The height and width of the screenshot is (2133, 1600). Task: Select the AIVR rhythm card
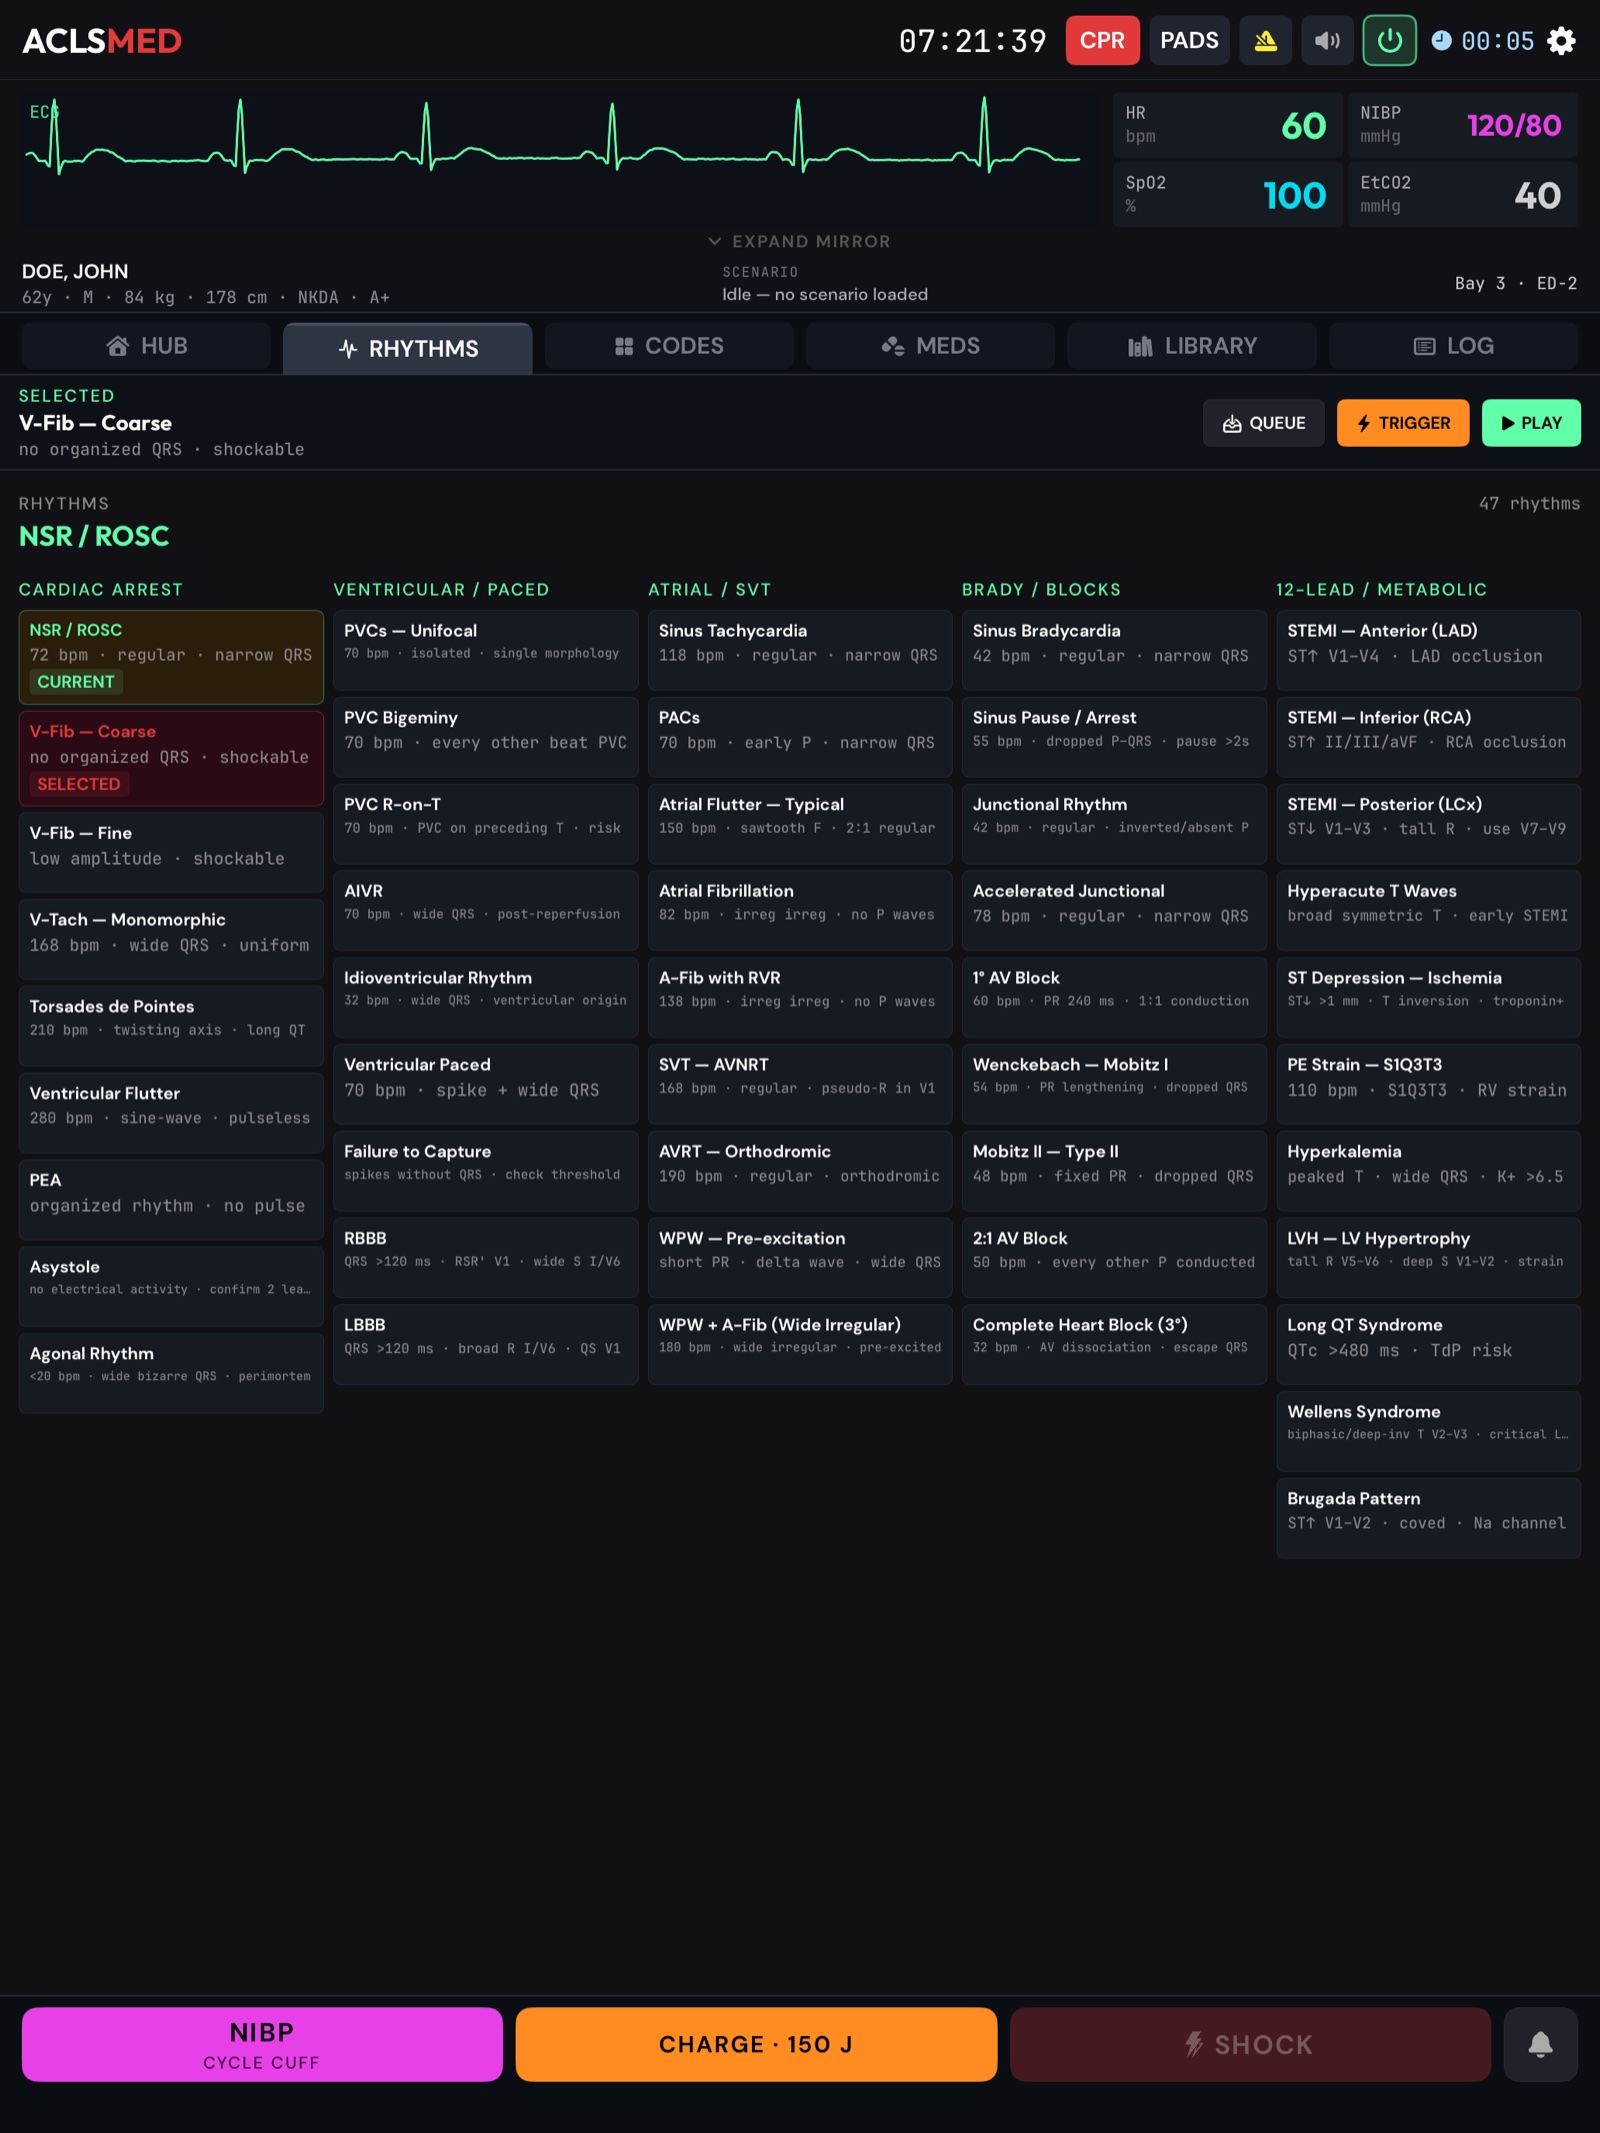point(486,911)
